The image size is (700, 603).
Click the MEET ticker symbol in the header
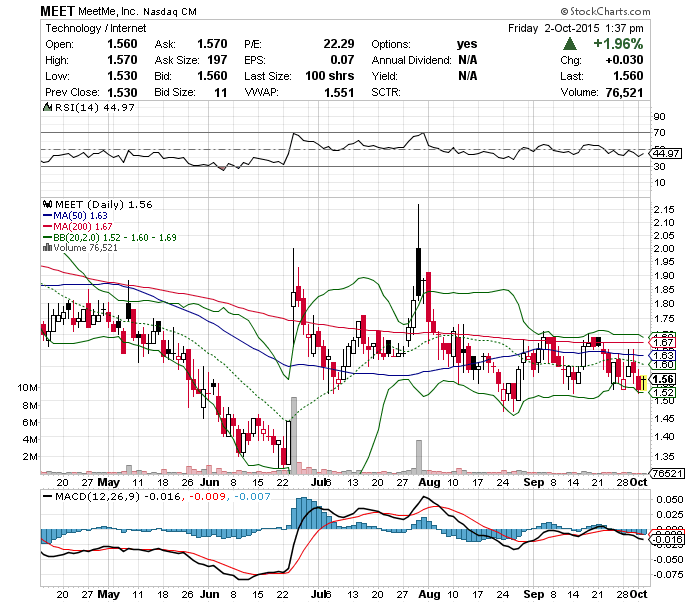[57, 11]
